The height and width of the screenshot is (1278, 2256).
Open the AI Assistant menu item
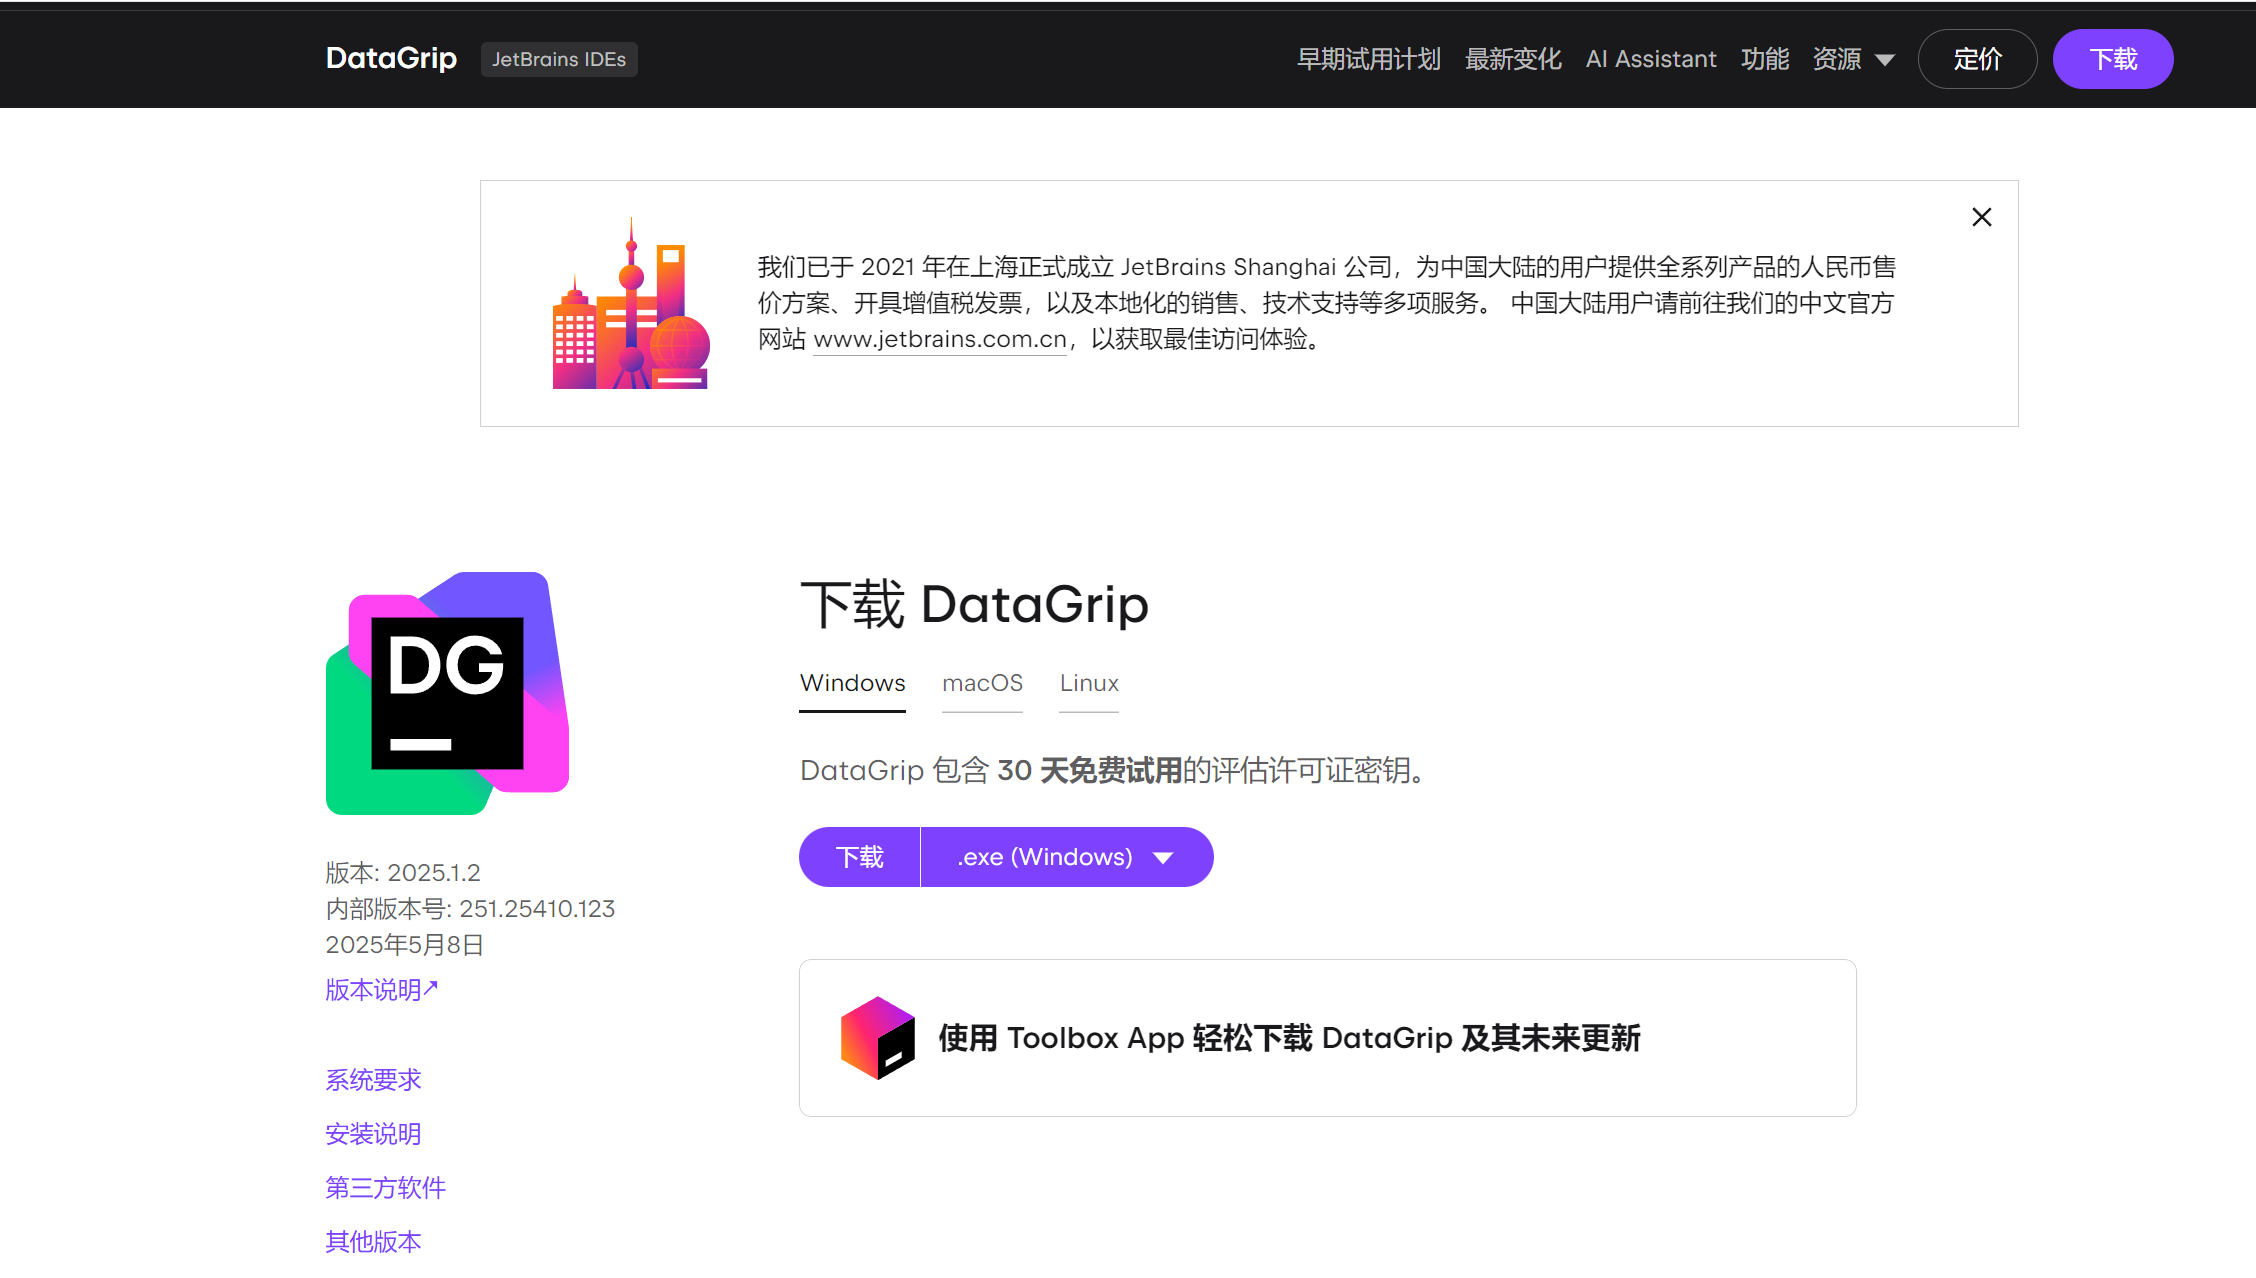click(1650, 59)
